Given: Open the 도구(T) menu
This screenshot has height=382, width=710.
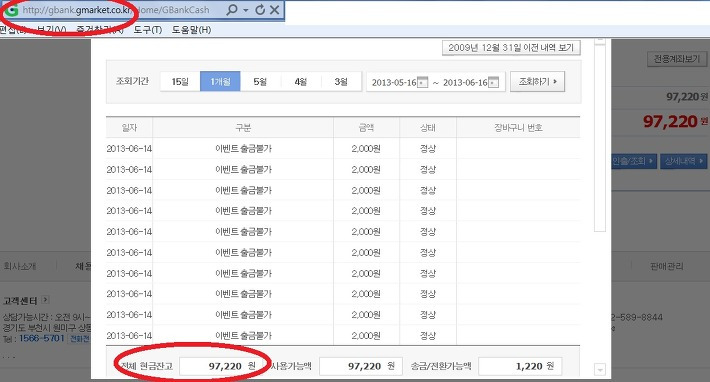Looking at the screenshot, I should point(148,30).
